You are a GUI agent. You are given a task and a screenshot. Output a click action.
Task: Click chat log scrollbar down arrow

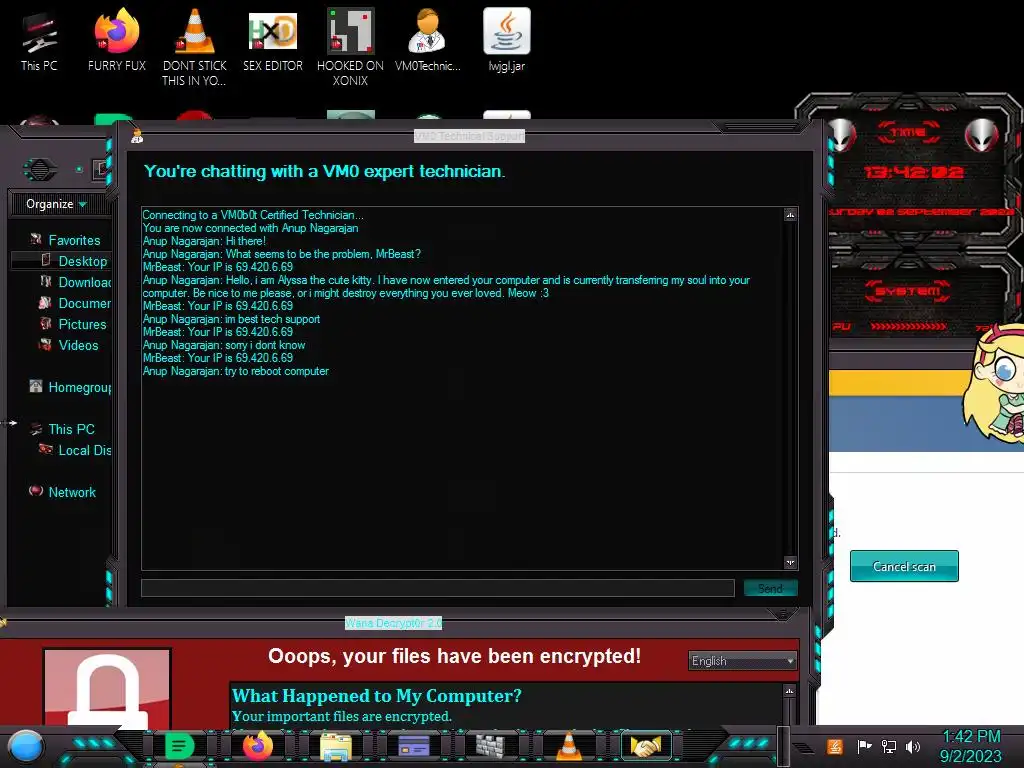[790, 562]
